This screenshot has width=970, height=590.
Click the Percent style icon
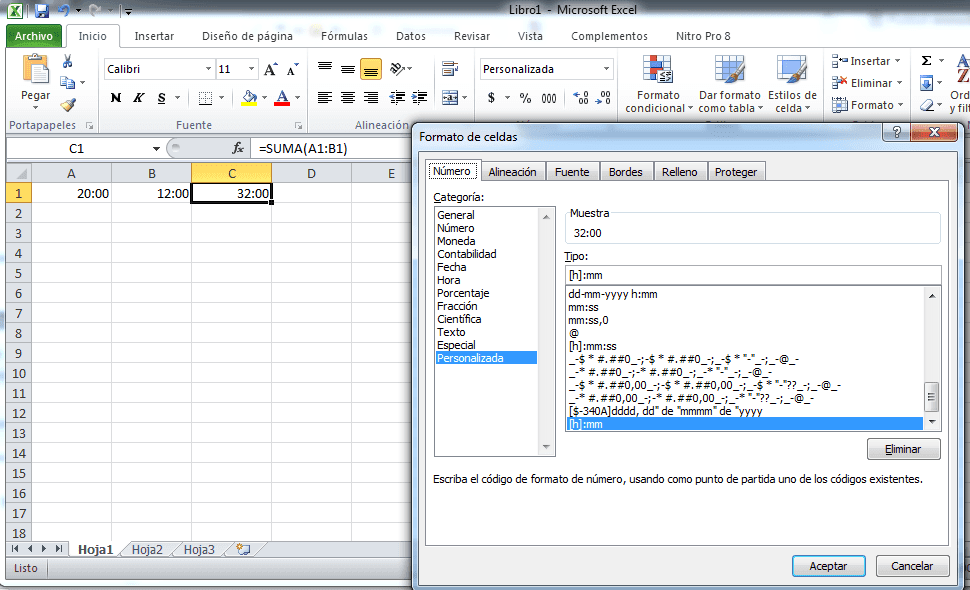(525, 98)
